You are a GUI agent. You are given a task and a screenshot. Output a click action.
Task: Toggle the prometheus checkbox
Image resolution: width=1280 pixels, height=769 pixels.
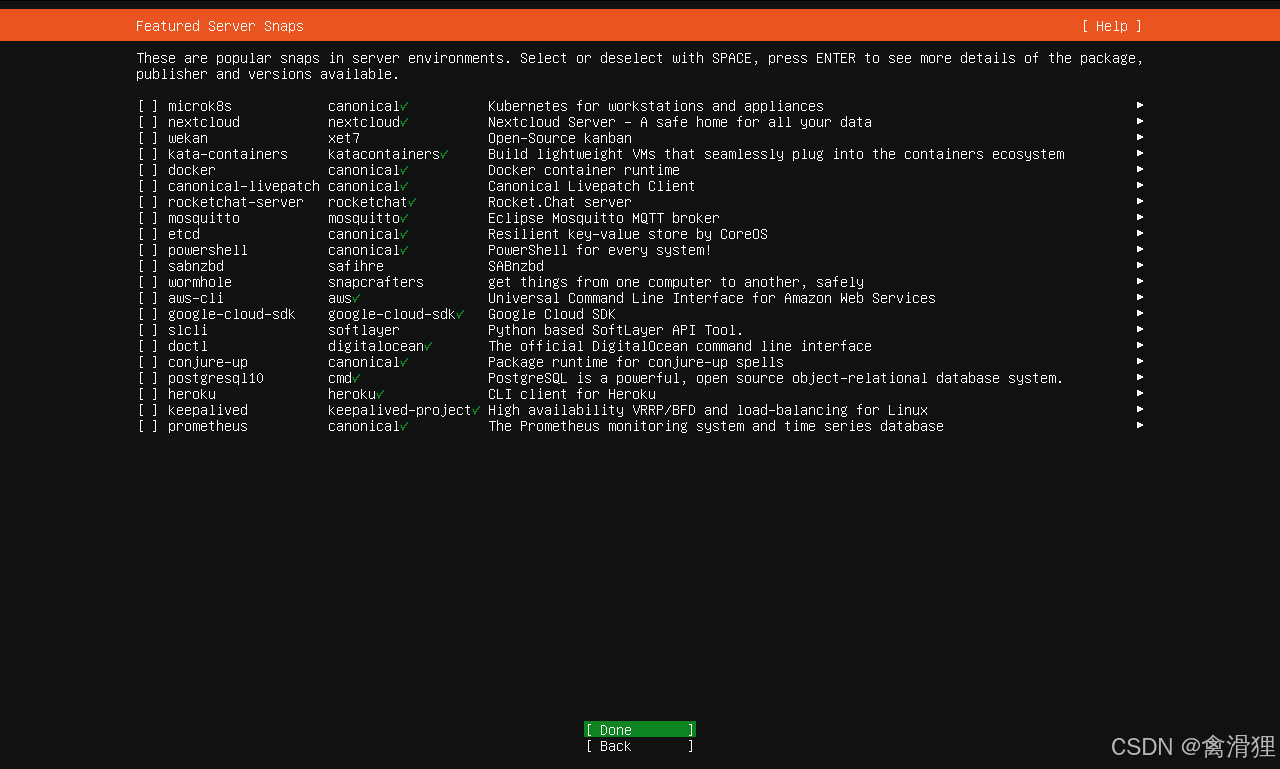point(148,426)
